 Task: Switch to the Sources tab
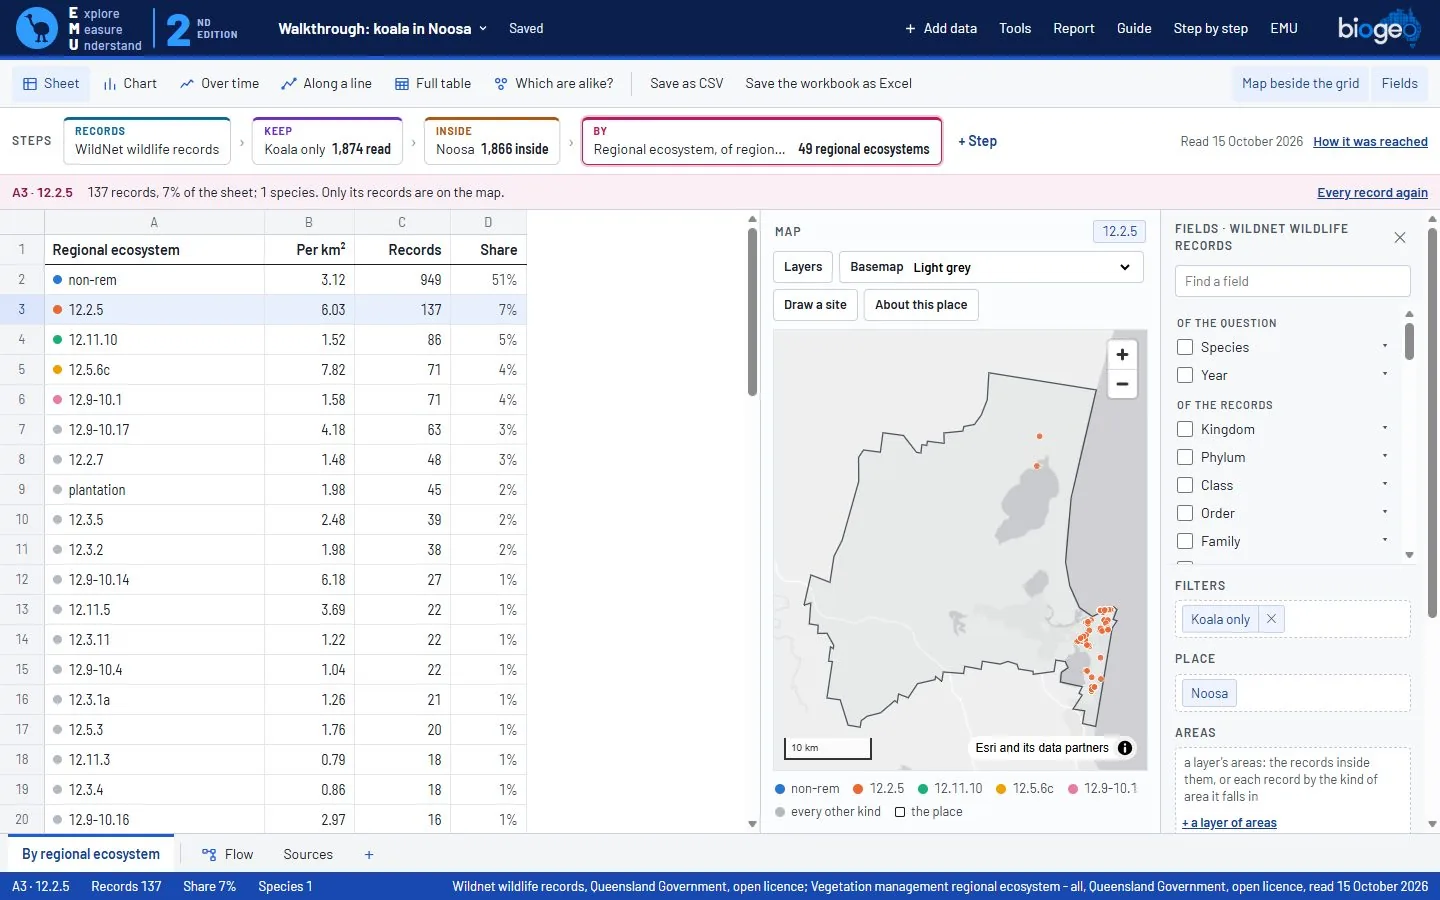coord(308,855)
